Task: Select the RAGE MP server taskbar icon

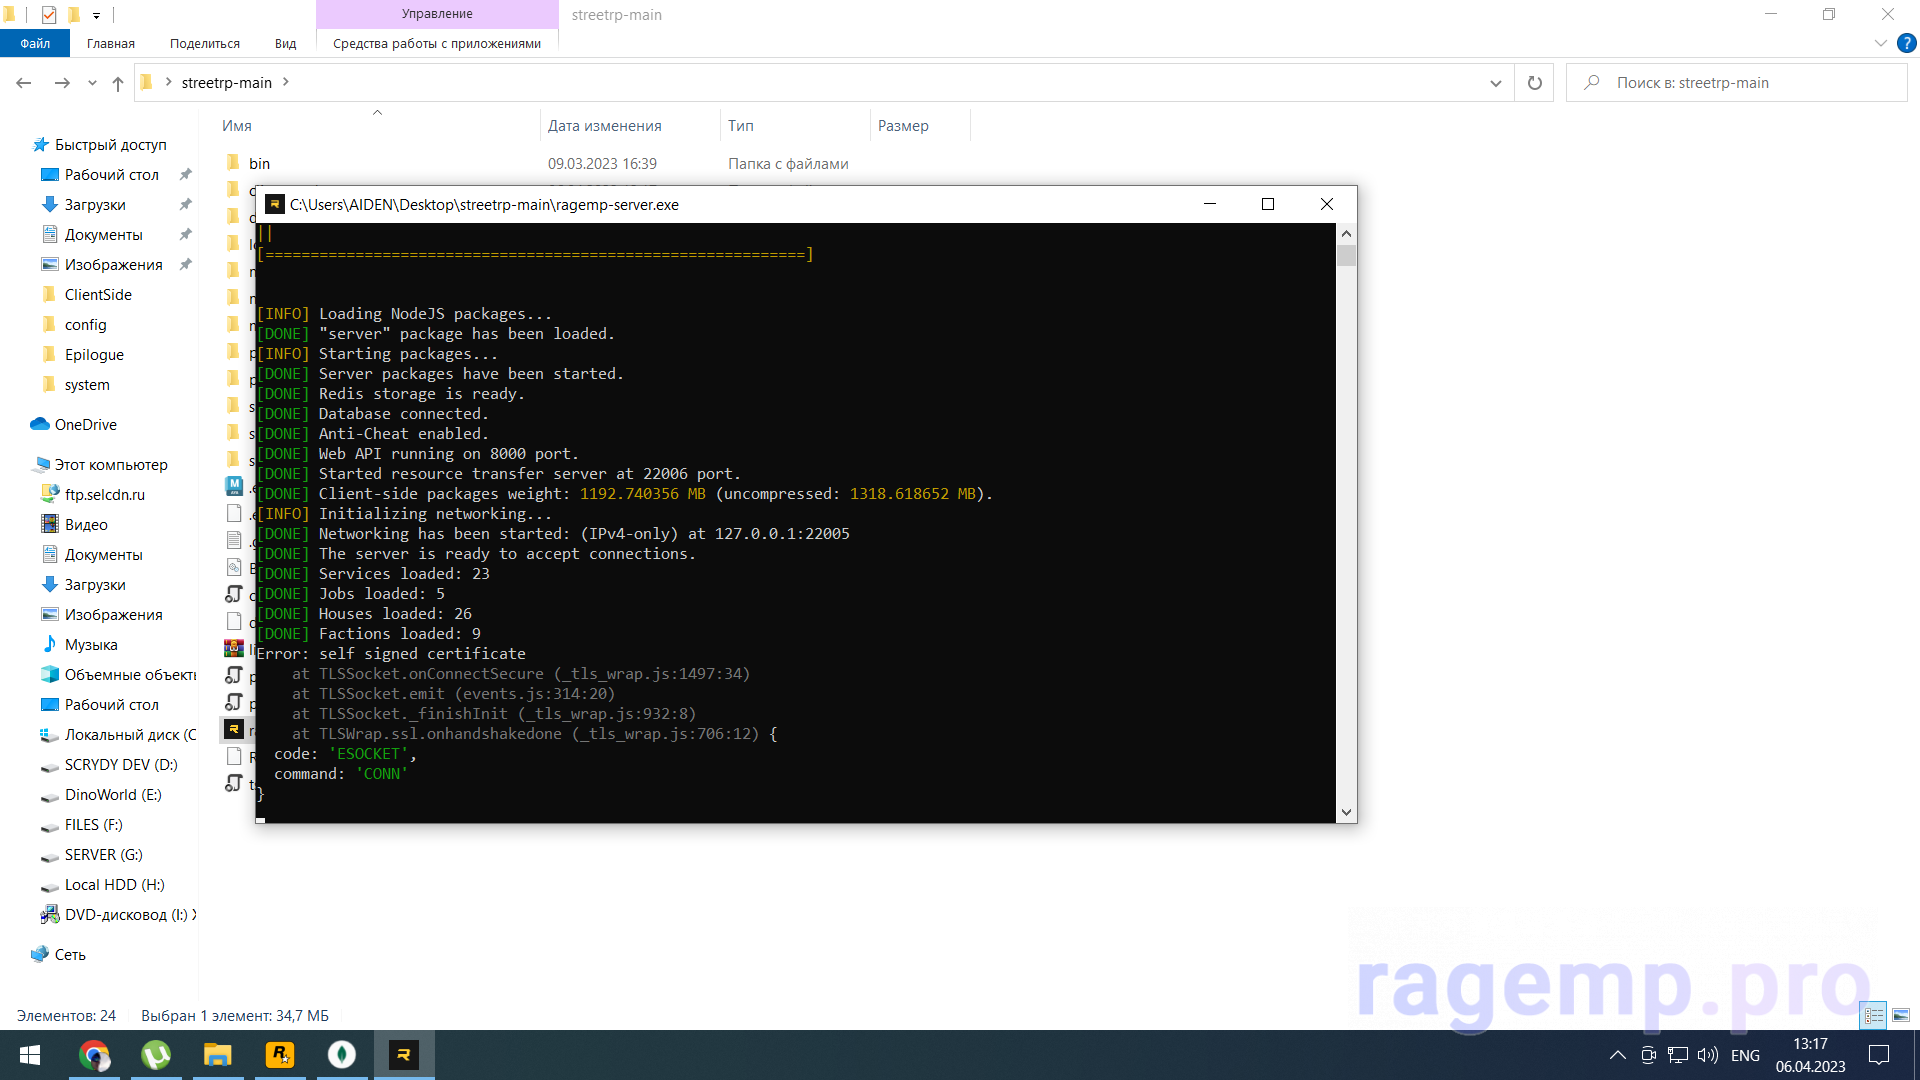Action: 404,1055
